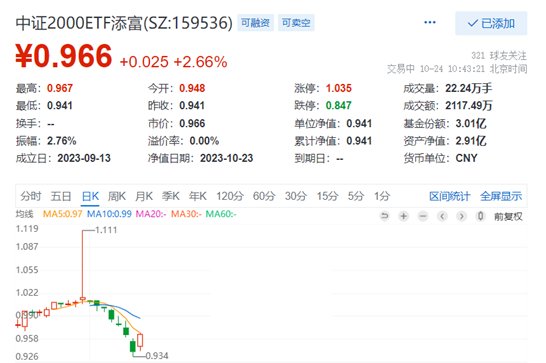Image resolution: width=546 pixels, height=363 pixels.
Task: Click the 321 球友关注 followers text
Action: [x=499, y=55]
